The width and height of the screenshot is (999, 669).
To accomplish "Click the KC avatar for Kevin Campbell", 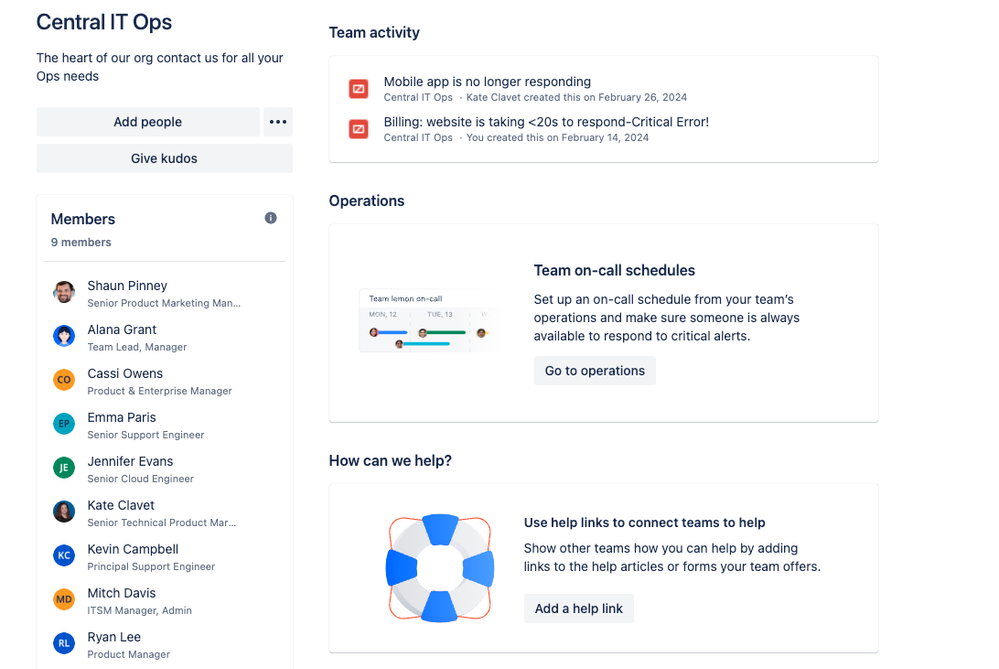I will click(64, 556).
